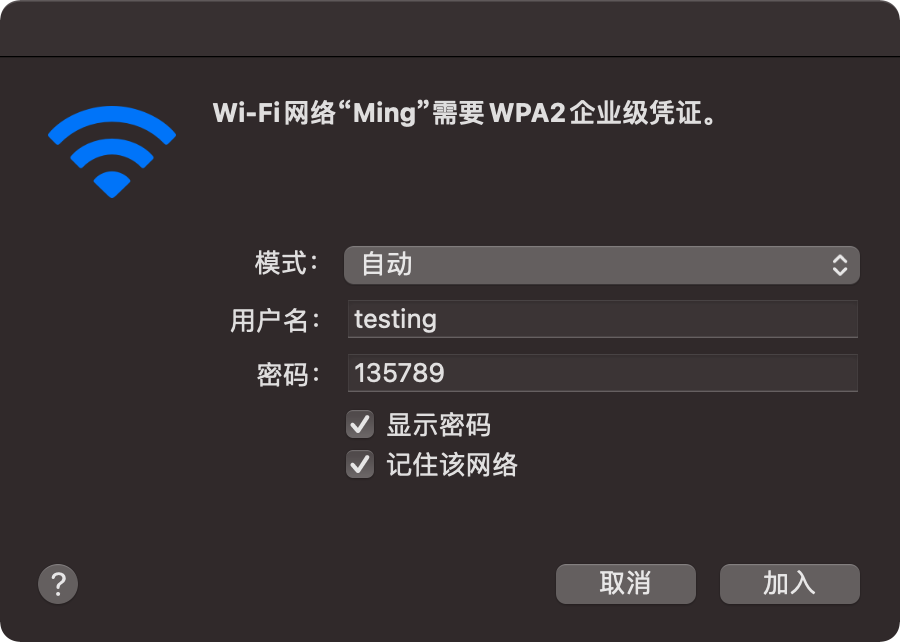
Task: Click the word testing in the username box
Action: click(x=396, y=319)
